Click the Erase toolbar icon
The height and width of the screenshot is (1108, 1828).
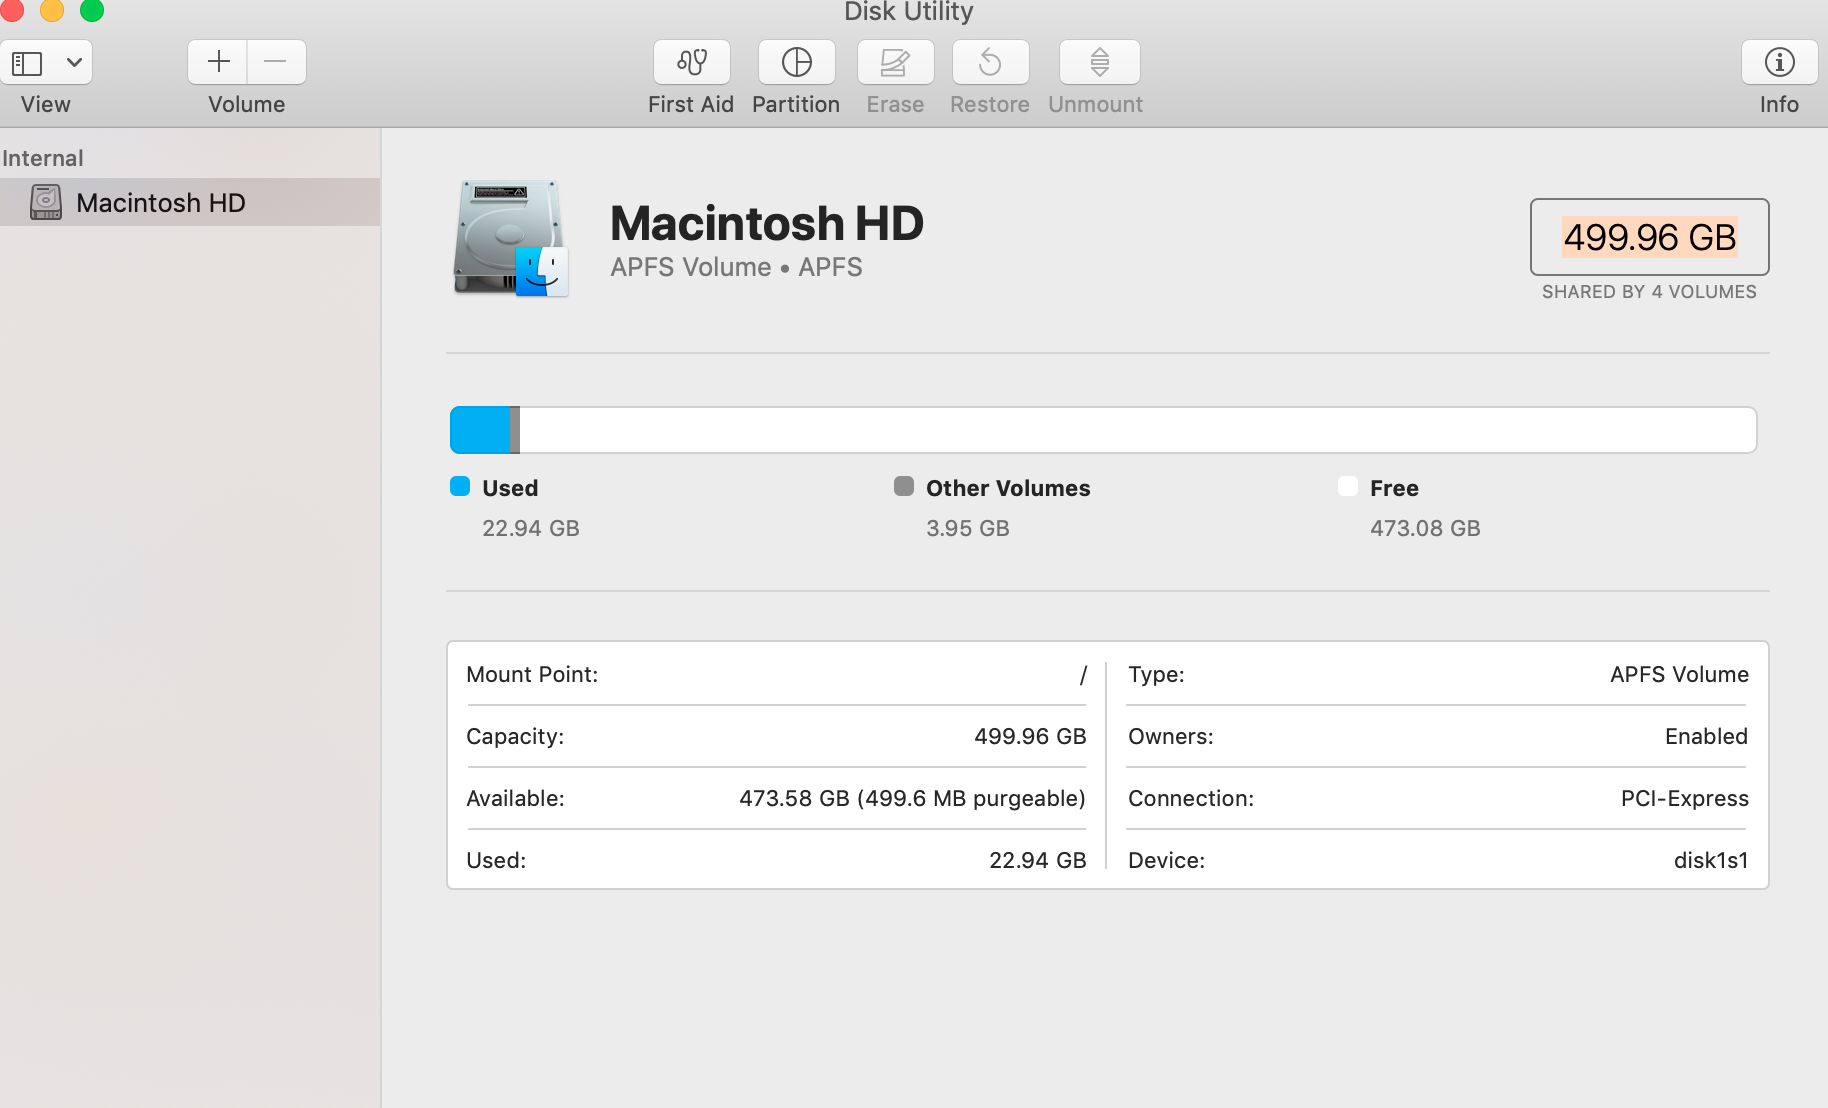pos(896,62)
